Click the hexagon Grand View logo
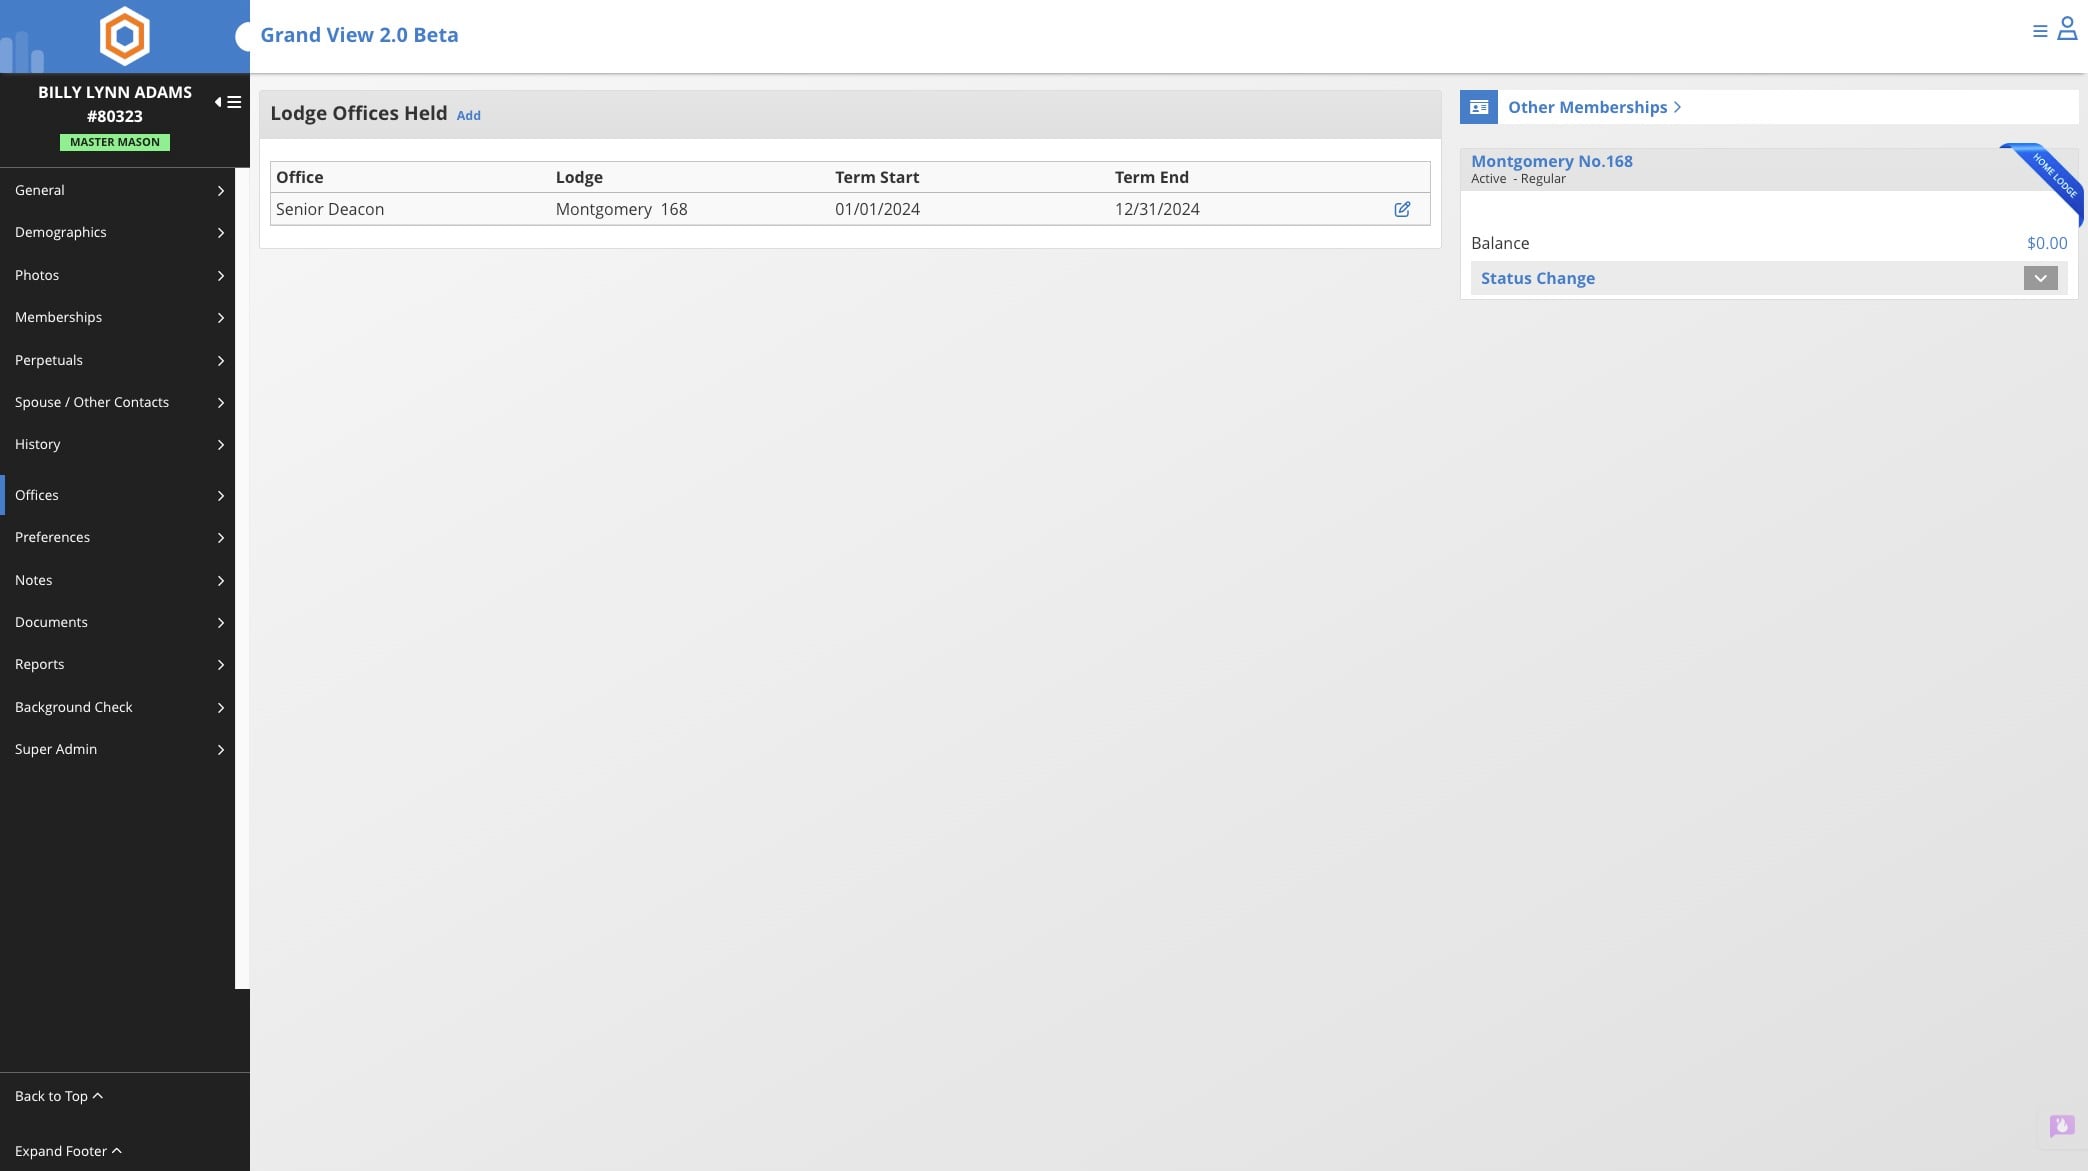 click(x=124, y=36)
